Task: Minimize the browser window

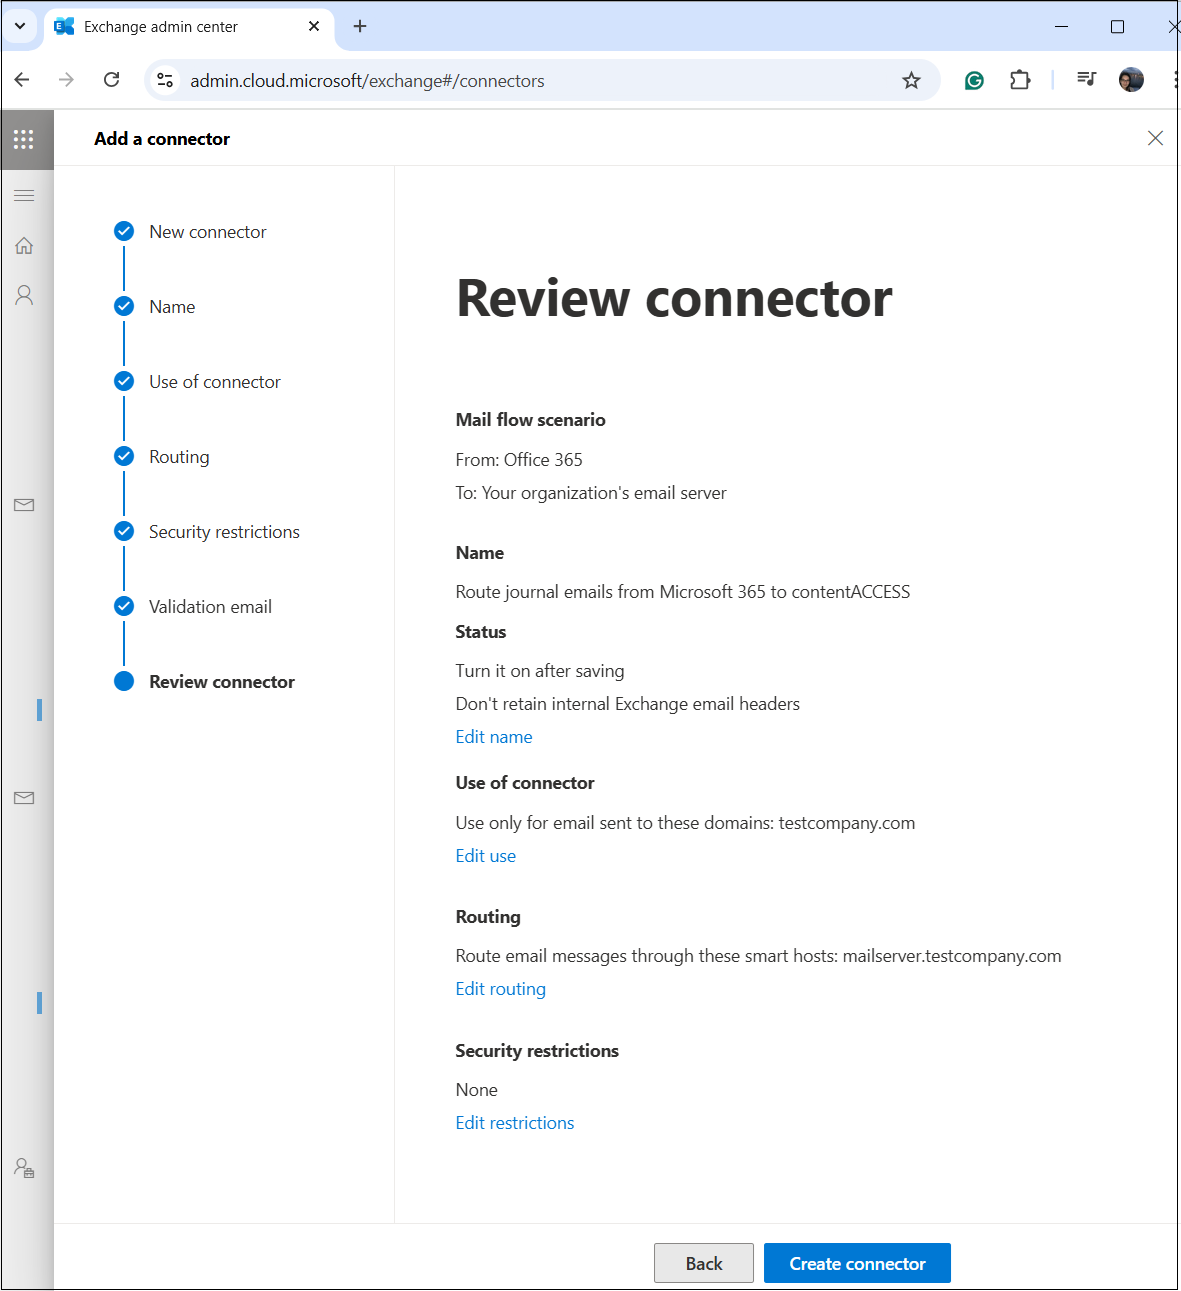Action: tap(1062, 27)
